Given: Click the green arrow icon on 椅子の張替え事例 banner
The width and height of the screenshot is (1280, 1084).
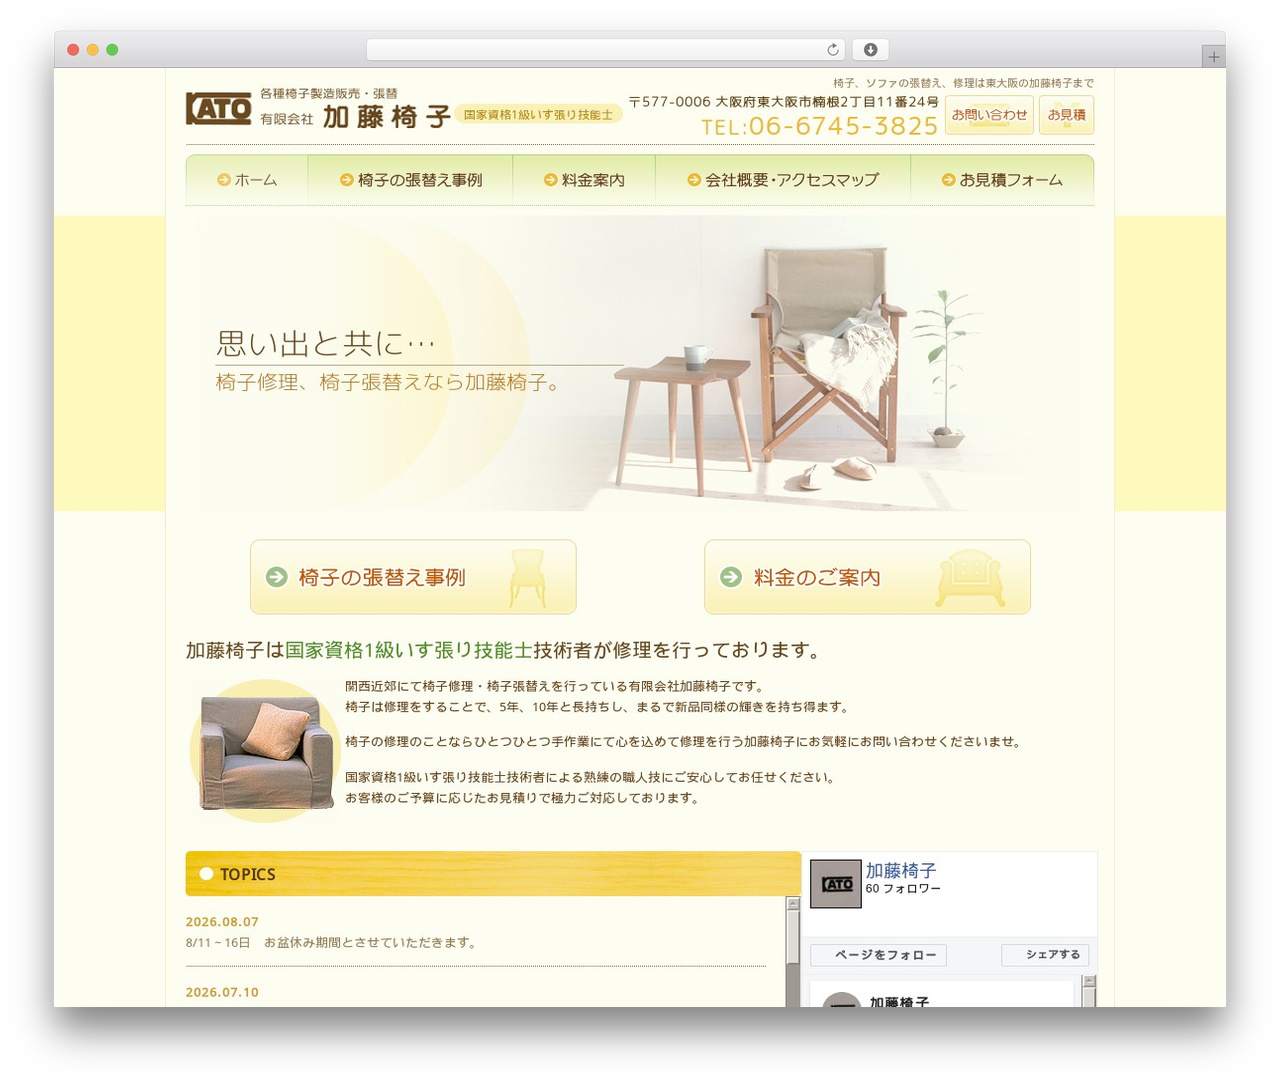Looking at the screenshot, I should point(277,577).
